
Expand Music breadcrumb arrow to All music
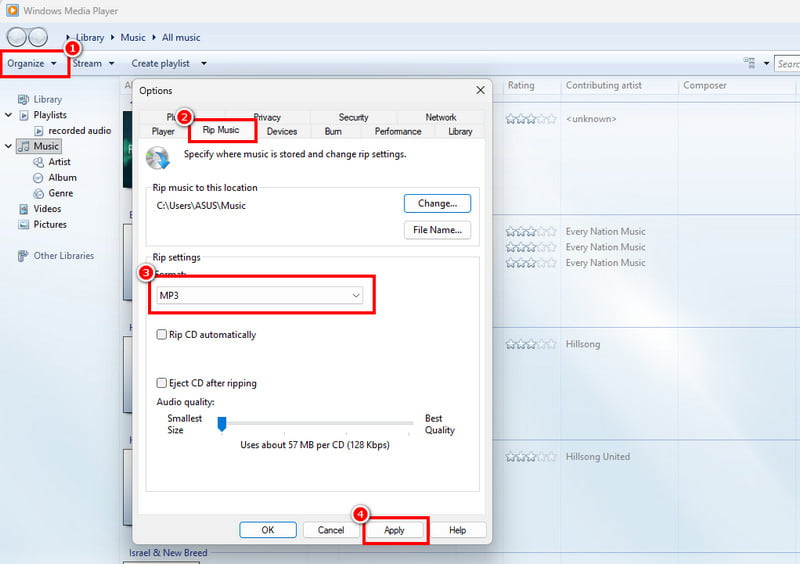(x=154, y=37)
